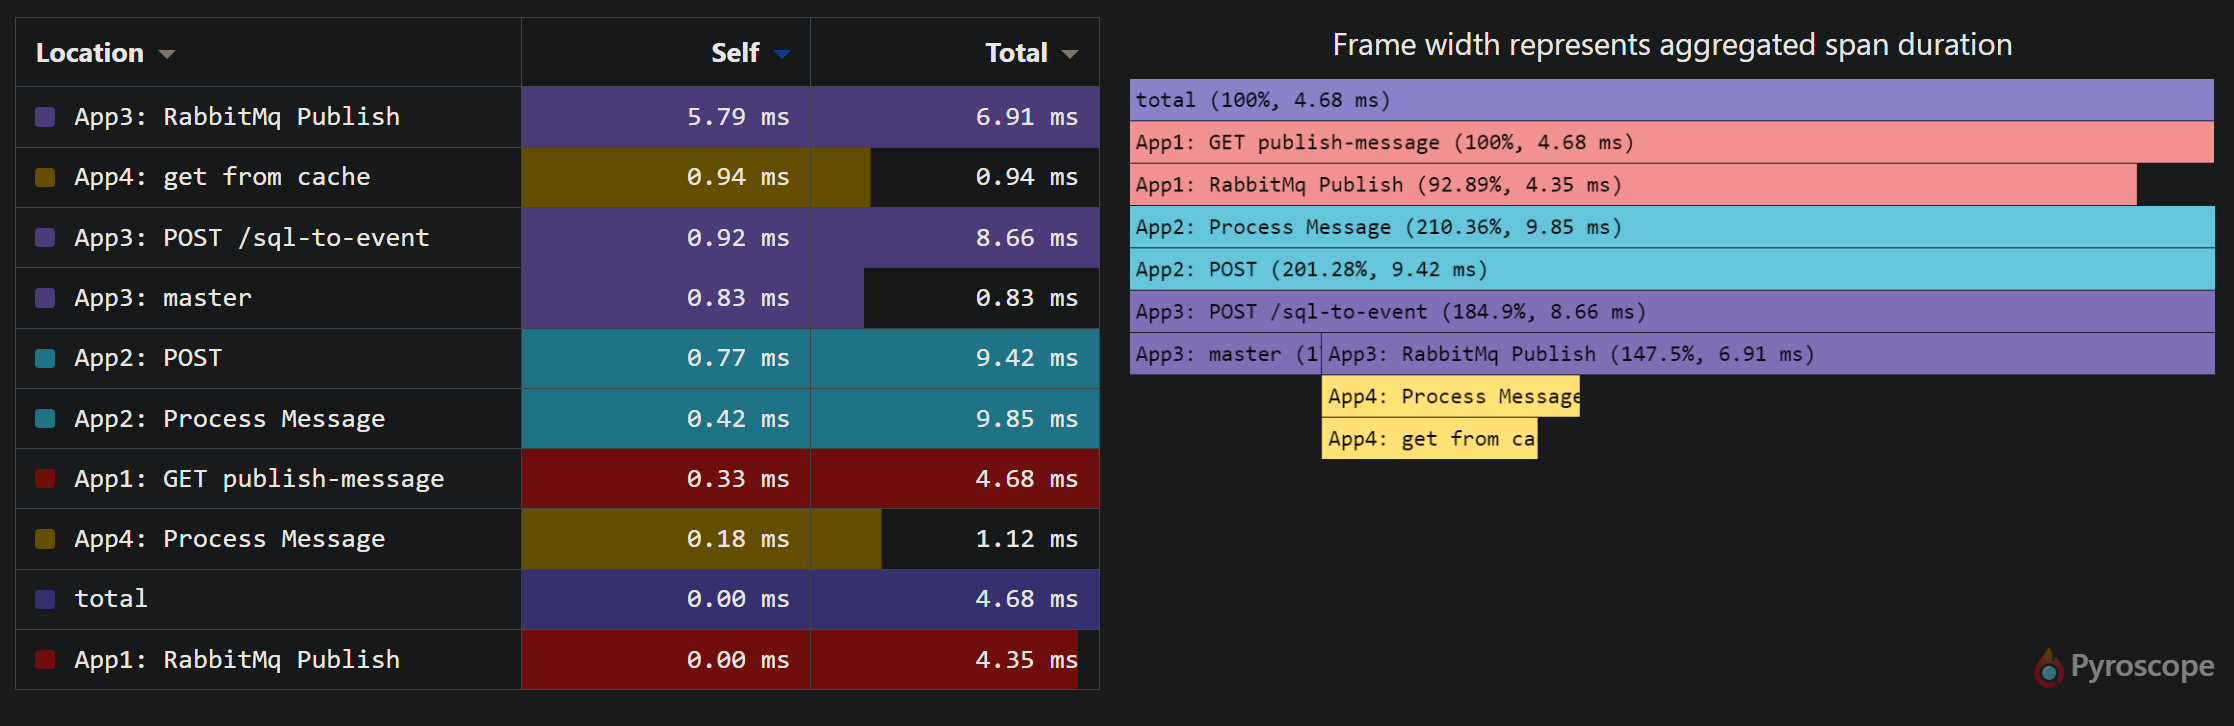Viewport: 2234px width, 726px height.
Task: Click the 9.85 ms total value in table
Action: point(1027,419)
